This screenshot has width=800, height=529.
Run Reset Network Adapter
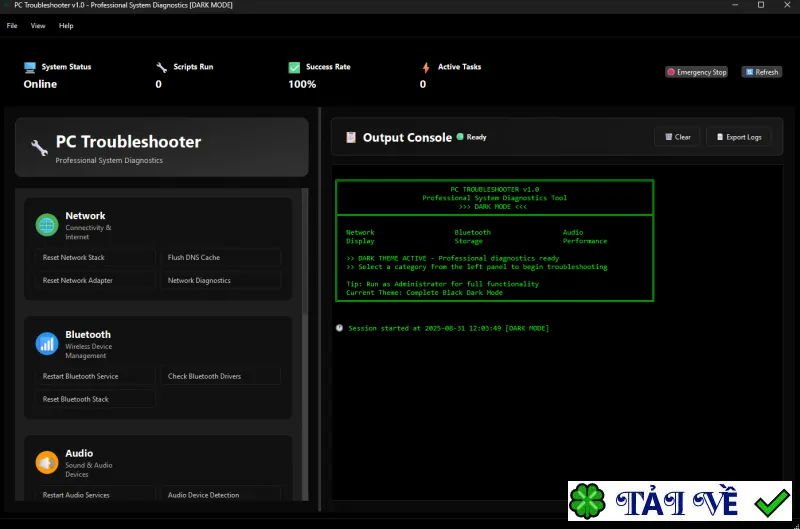click(95, 280)
